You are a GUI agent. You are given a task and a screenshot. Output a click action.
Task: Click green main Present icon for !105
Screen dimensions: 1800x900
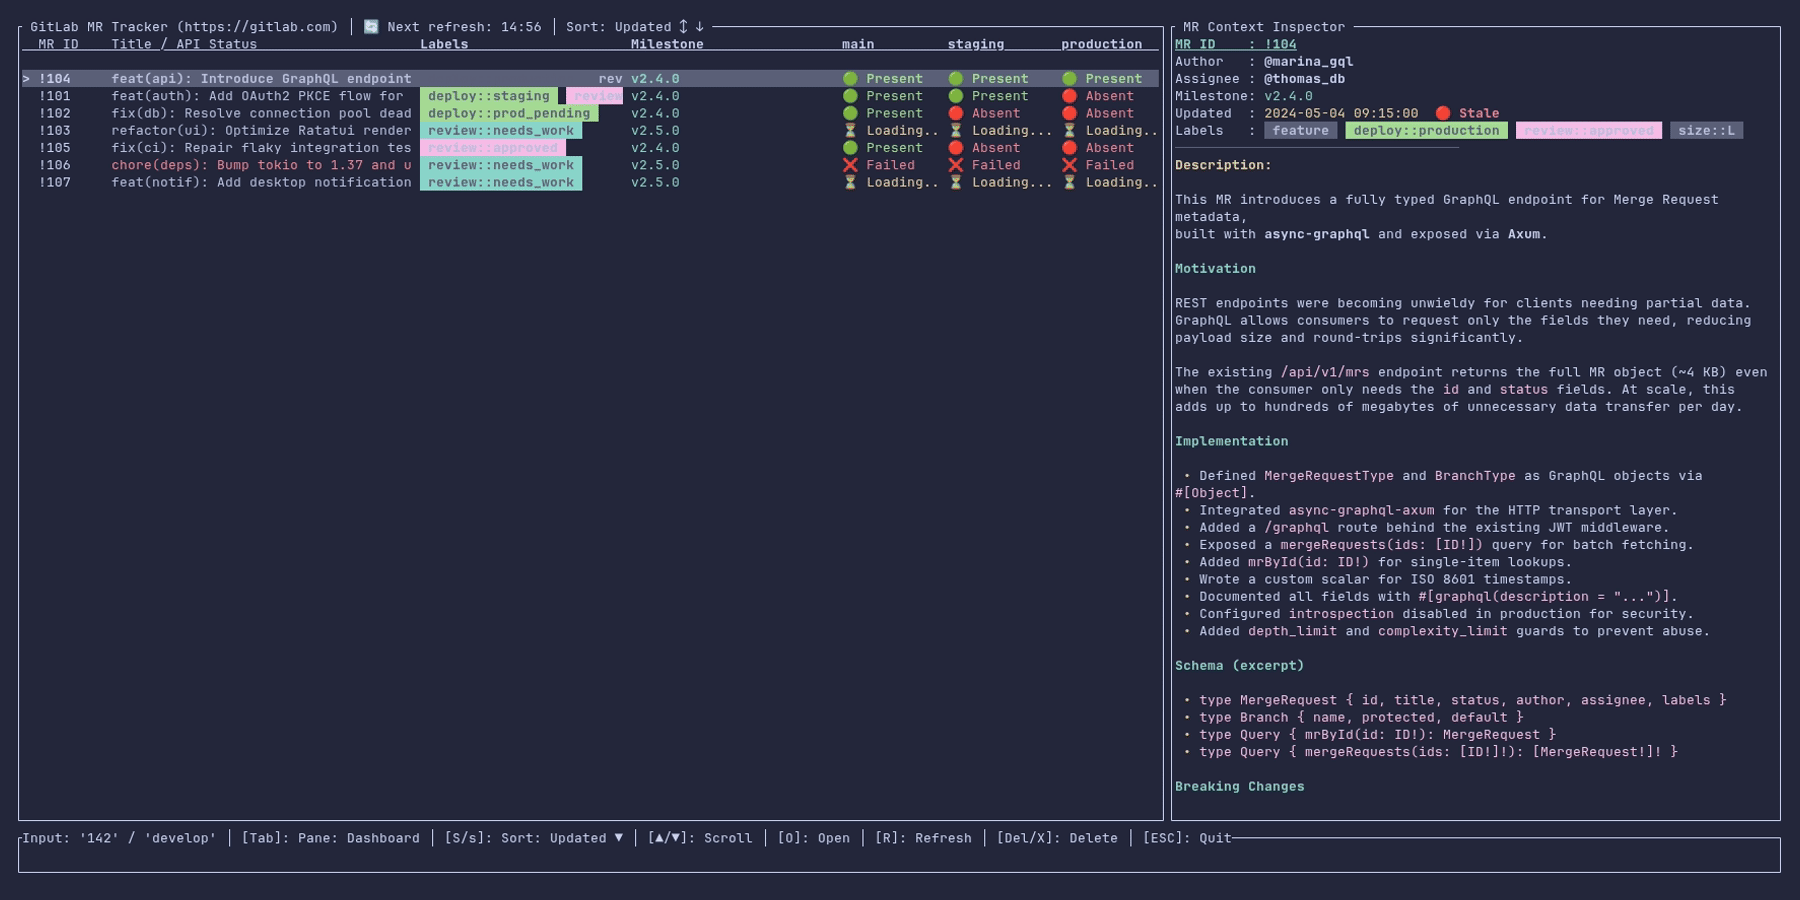click(x=850, y=148)
